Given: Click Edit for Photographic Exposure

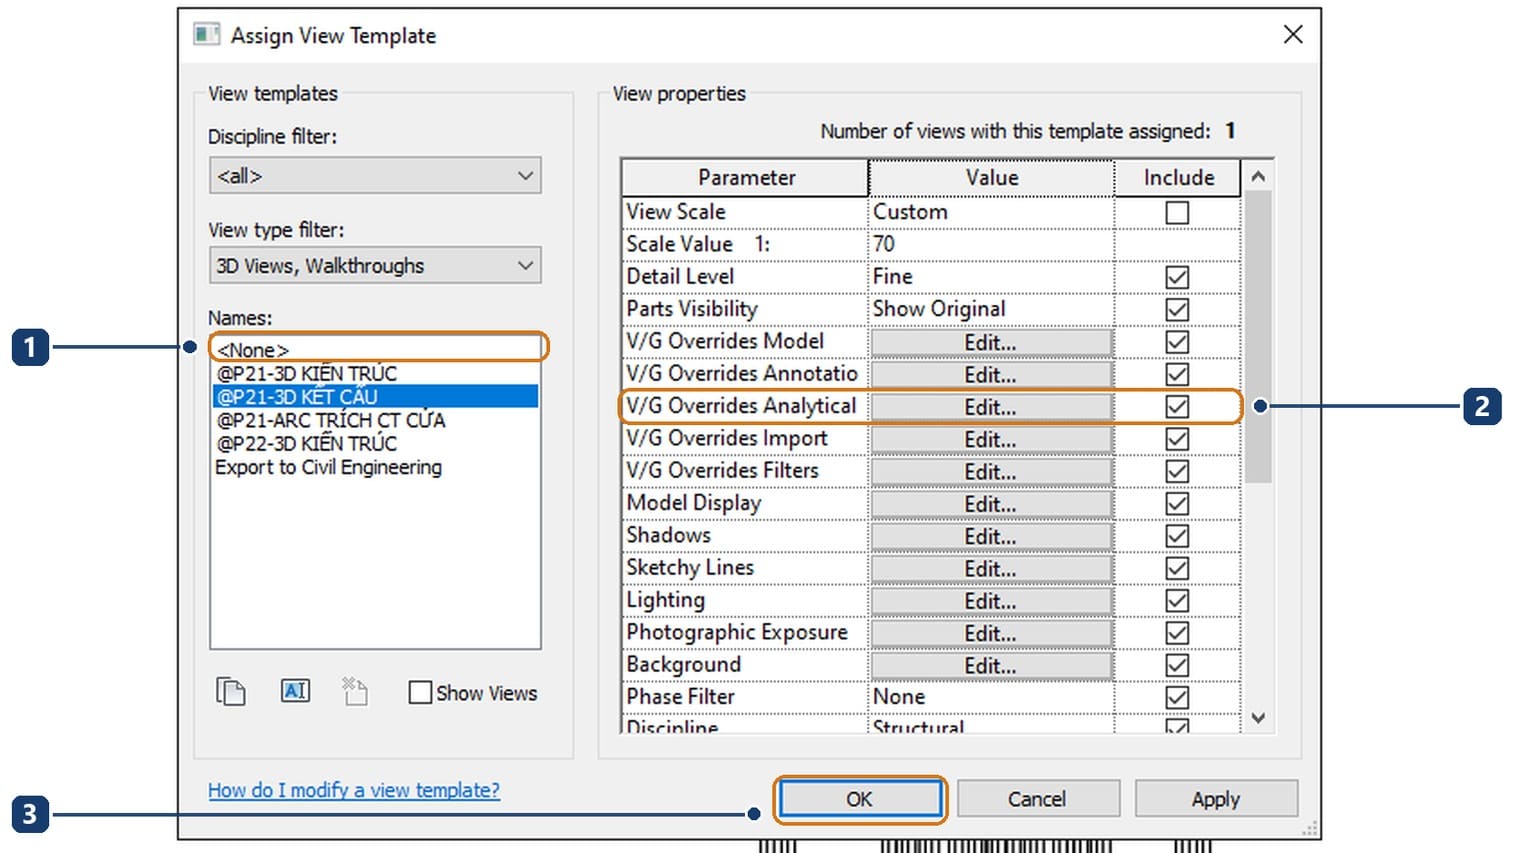Looking at the screenshot, I should 991,634.
